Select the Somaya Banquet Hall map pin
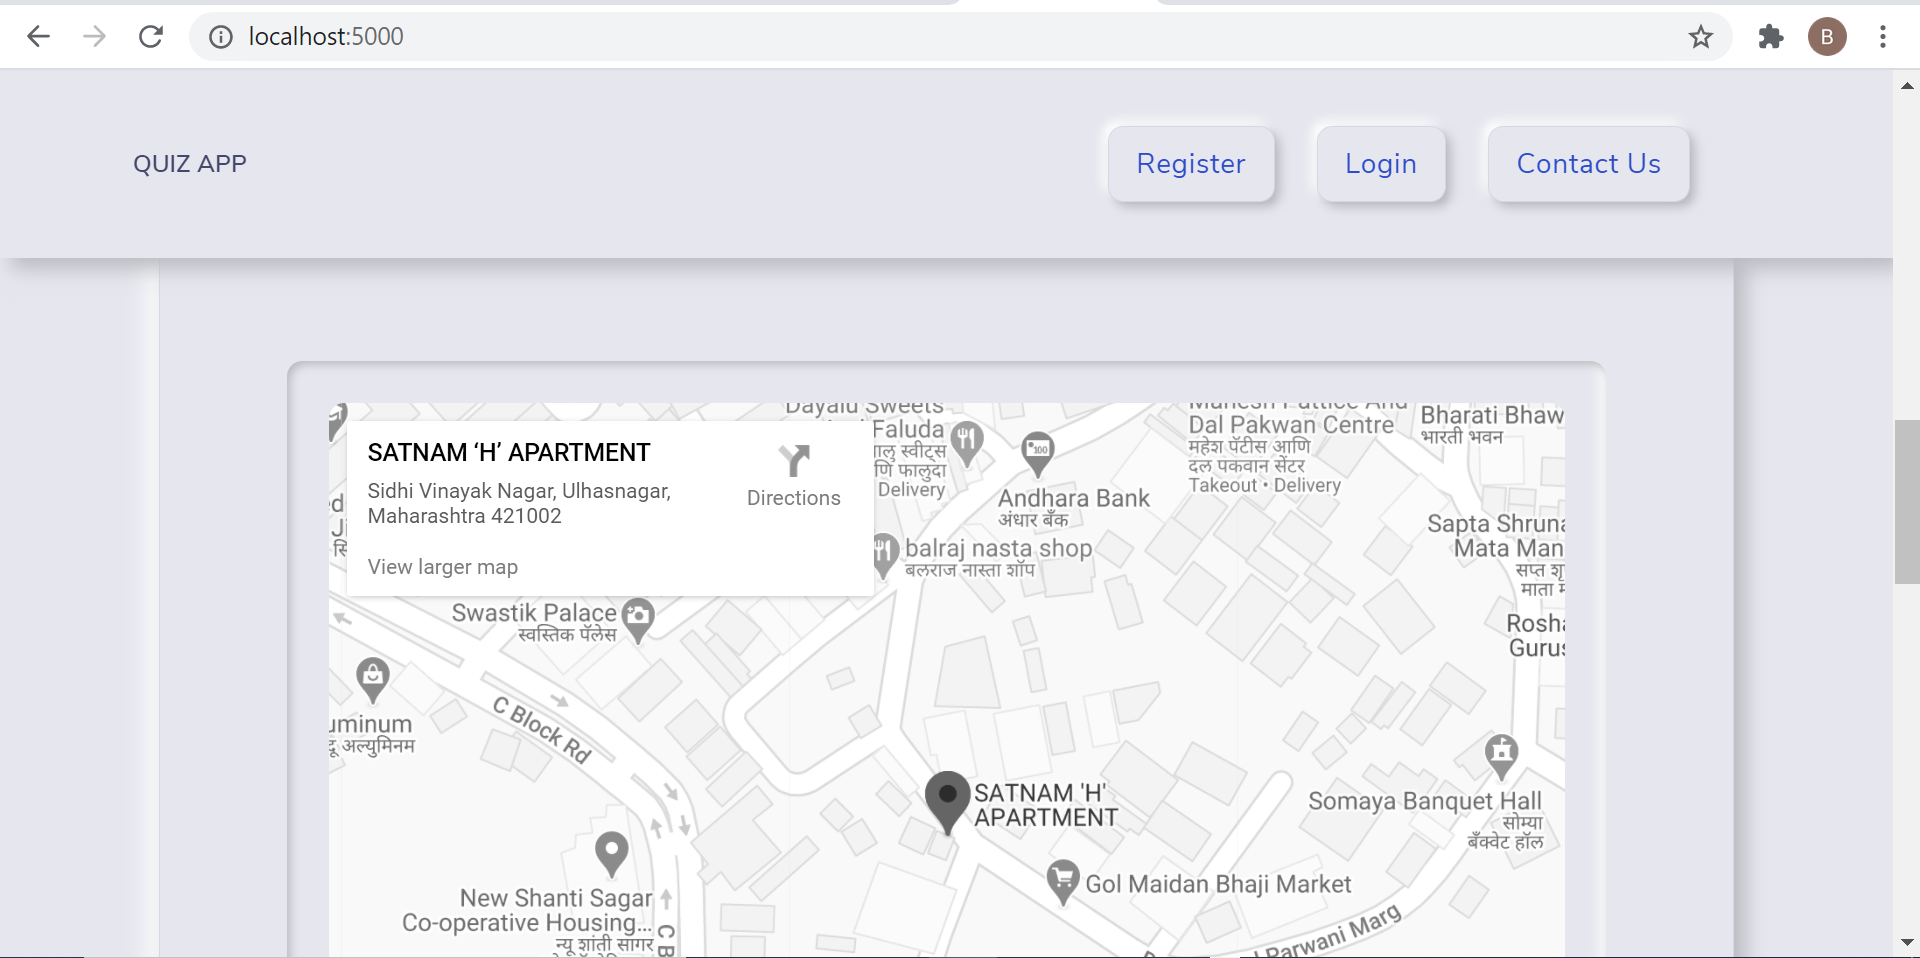Viewport: 1920px width, 958px height. pos(1501,753)
